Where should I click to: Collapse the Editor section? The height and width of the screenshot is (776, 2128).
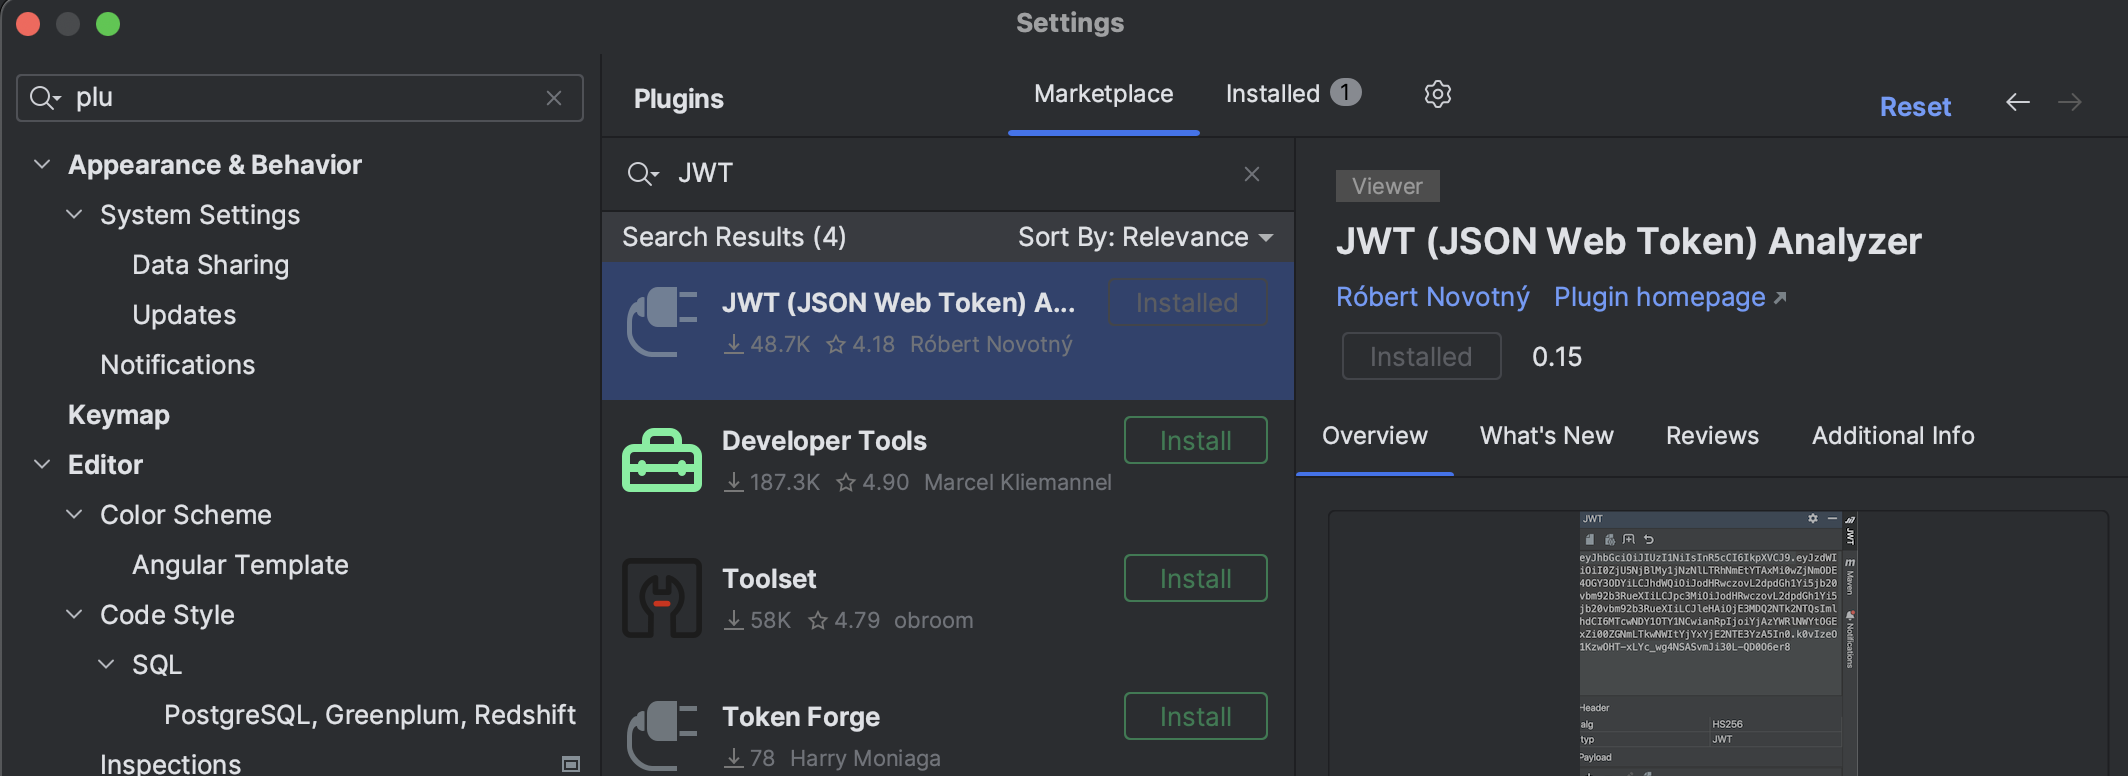(x=42, y=464)
